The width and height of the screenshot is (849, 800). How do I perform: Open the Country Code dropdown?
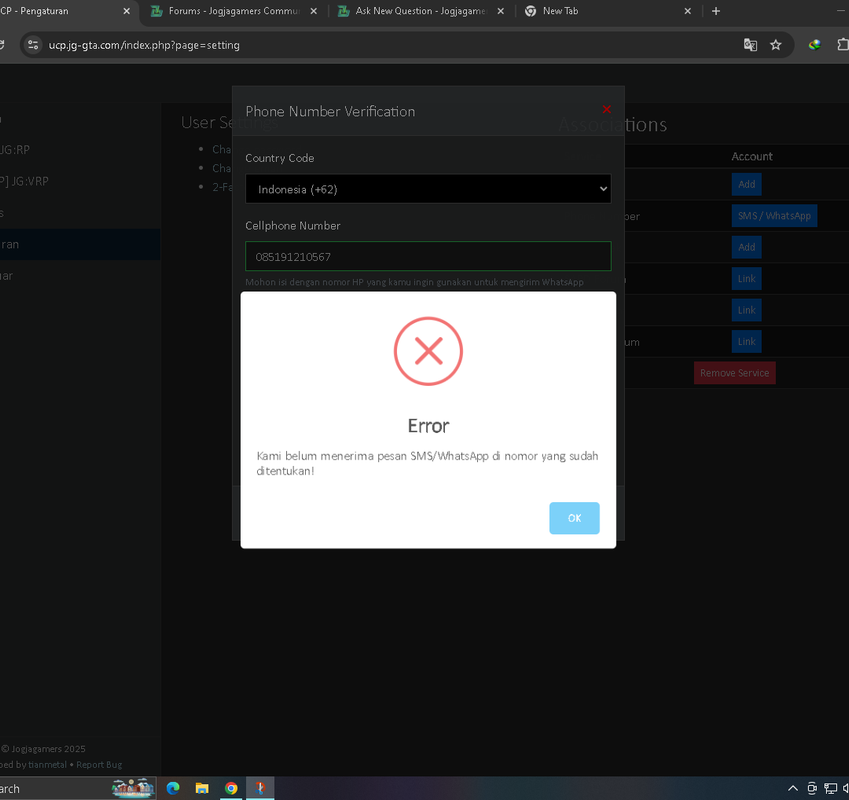pos(428,189)
